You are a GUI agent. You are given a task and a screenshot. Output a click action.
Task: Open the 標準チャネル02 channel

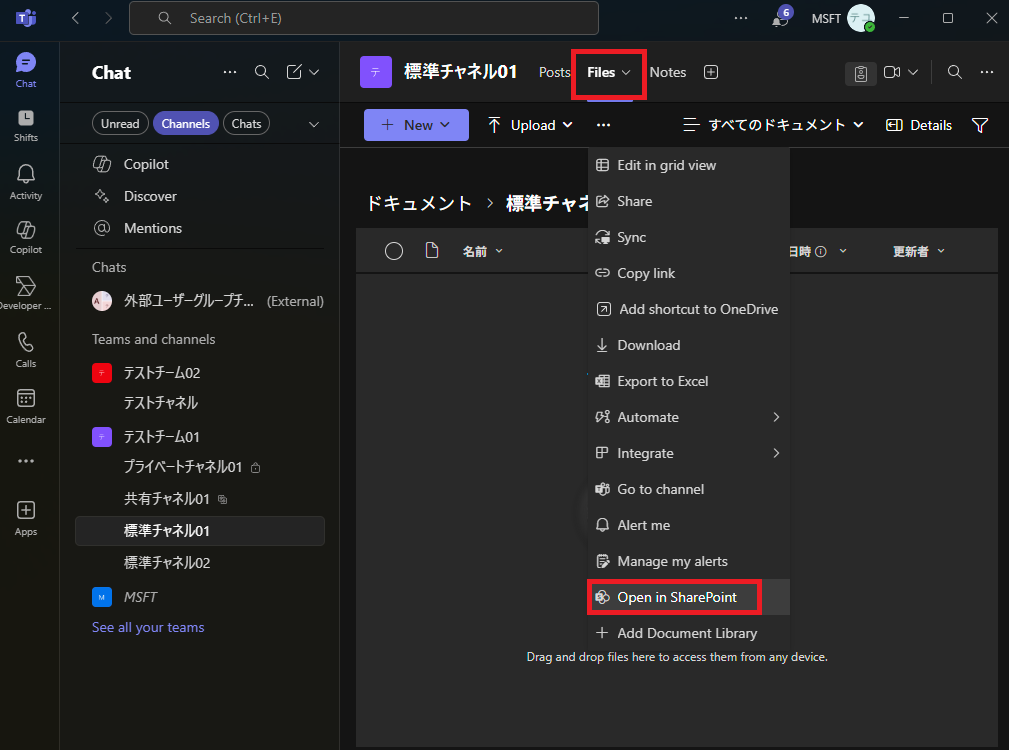199,563
